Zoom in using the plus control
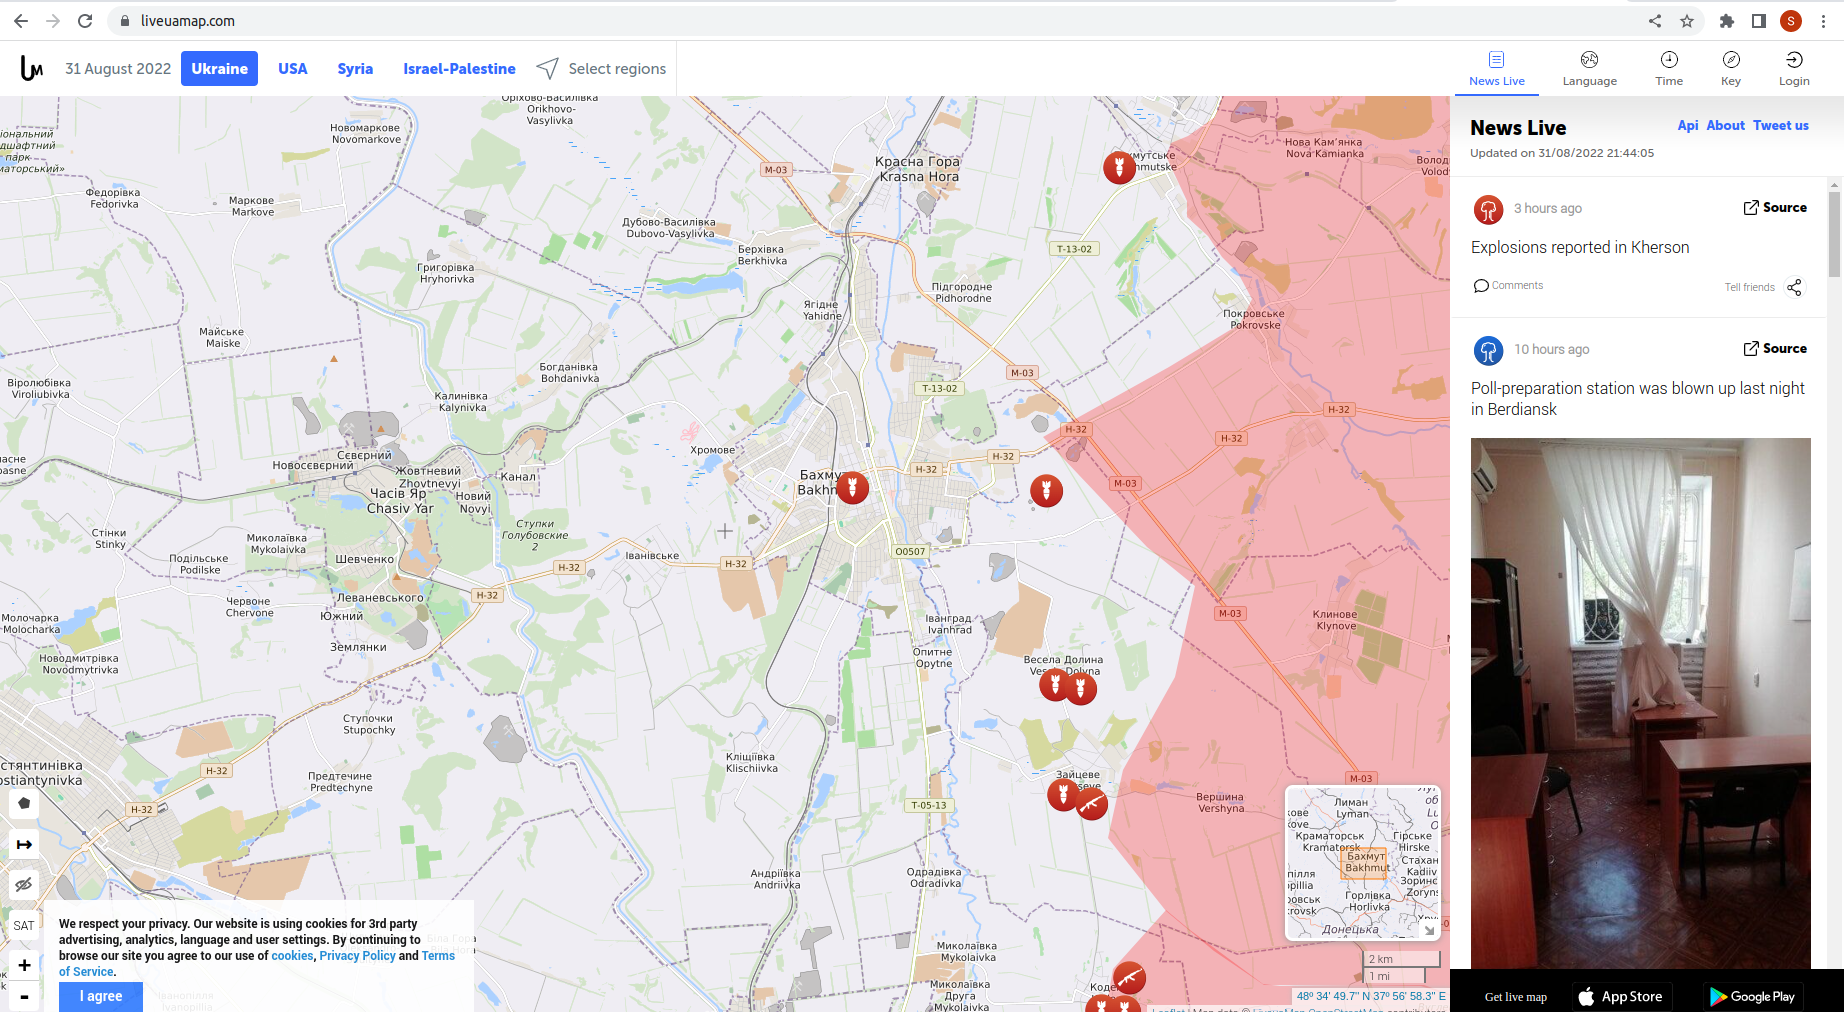 [23, 964]
